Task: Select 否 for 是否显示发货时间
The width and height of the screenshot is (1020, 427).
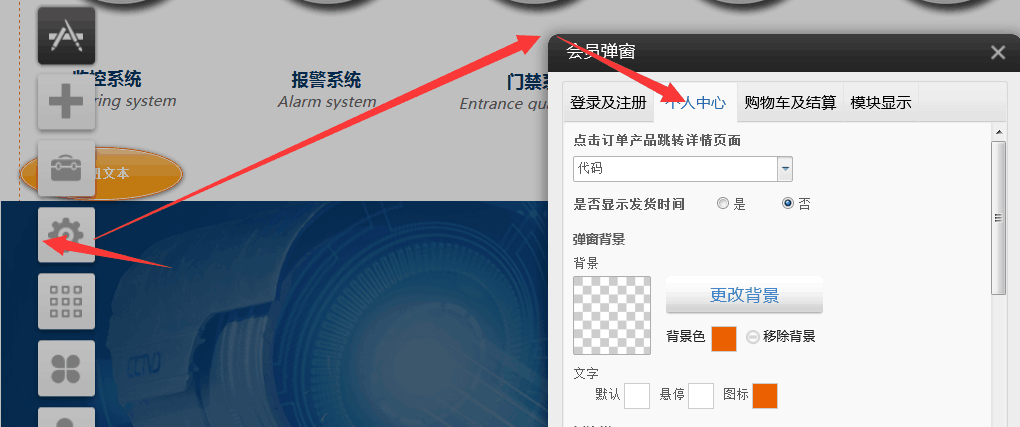Action: click(x=788, y=204)
